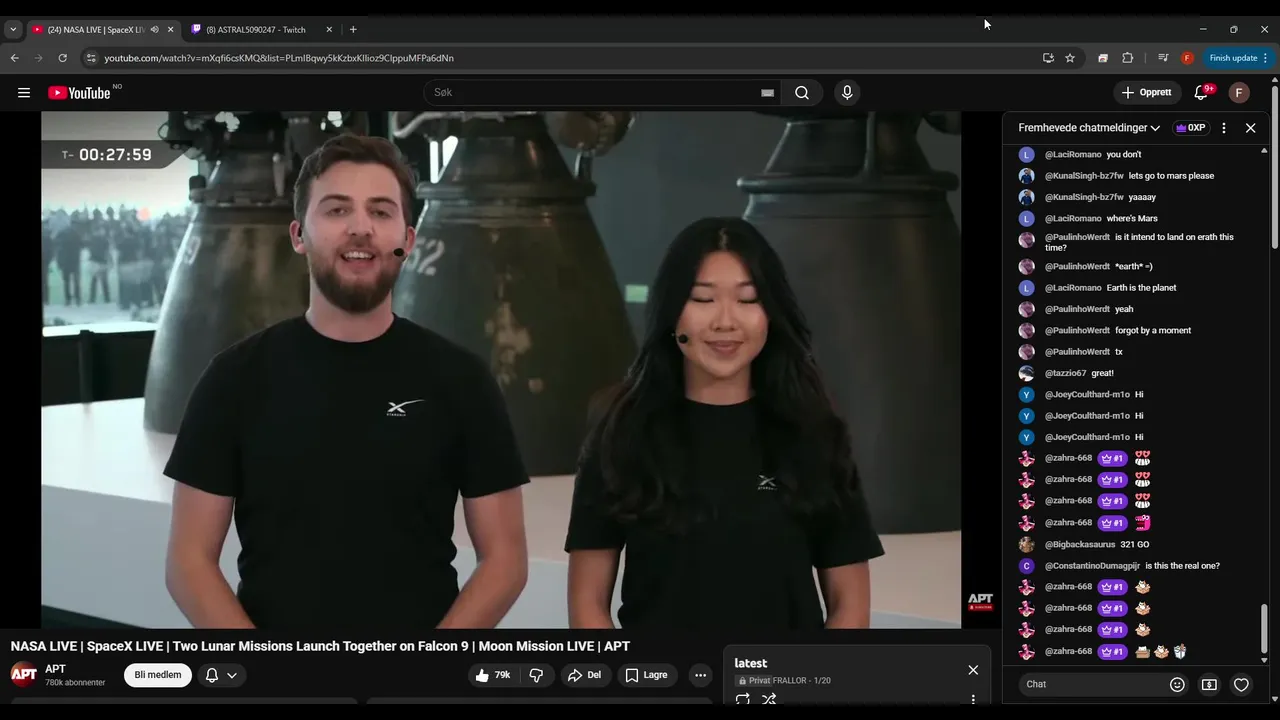Image resolution: width=1280 pixels, height=720 pixels.
Task: Click the 'latest' playlist title
Action: (751, 663)
